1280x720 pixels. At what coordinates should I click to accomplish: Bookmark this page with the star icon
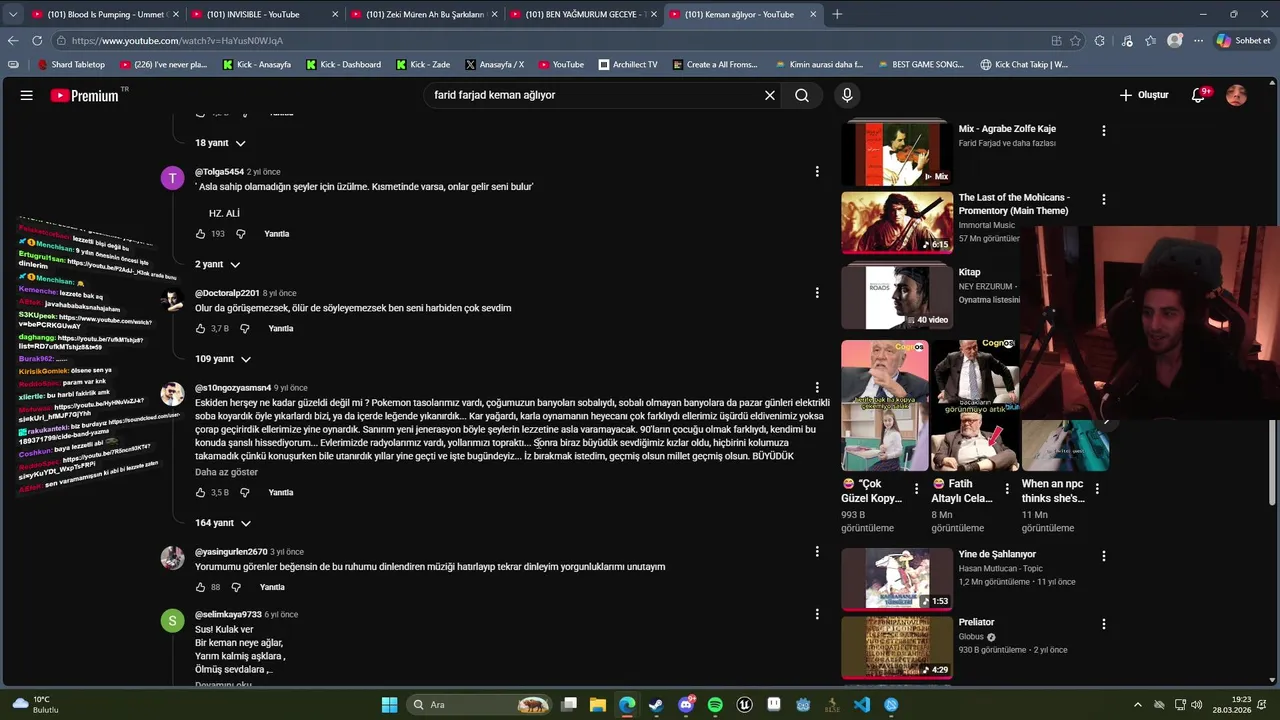point(1075,41)
